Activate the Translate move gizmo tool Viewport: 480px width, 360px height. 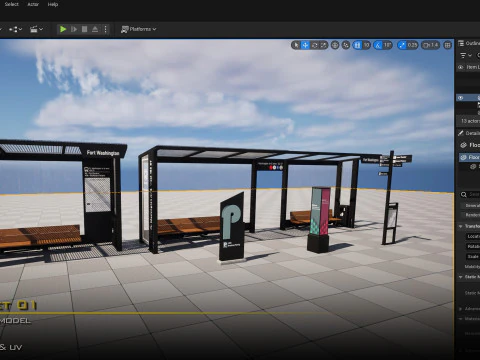(305, 45)
